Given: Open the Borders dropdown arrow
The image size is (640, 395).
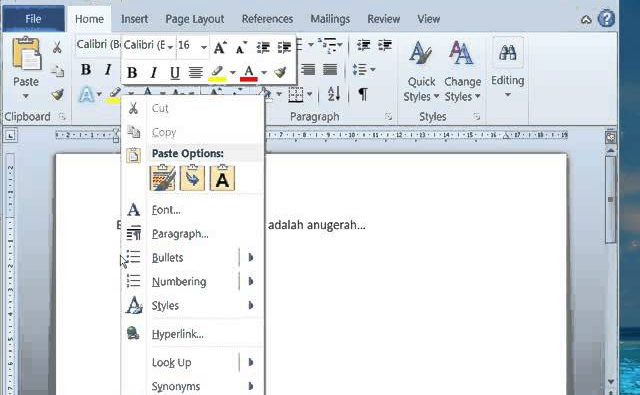Looking at the screenshot, I should click(x=310, y=94).
